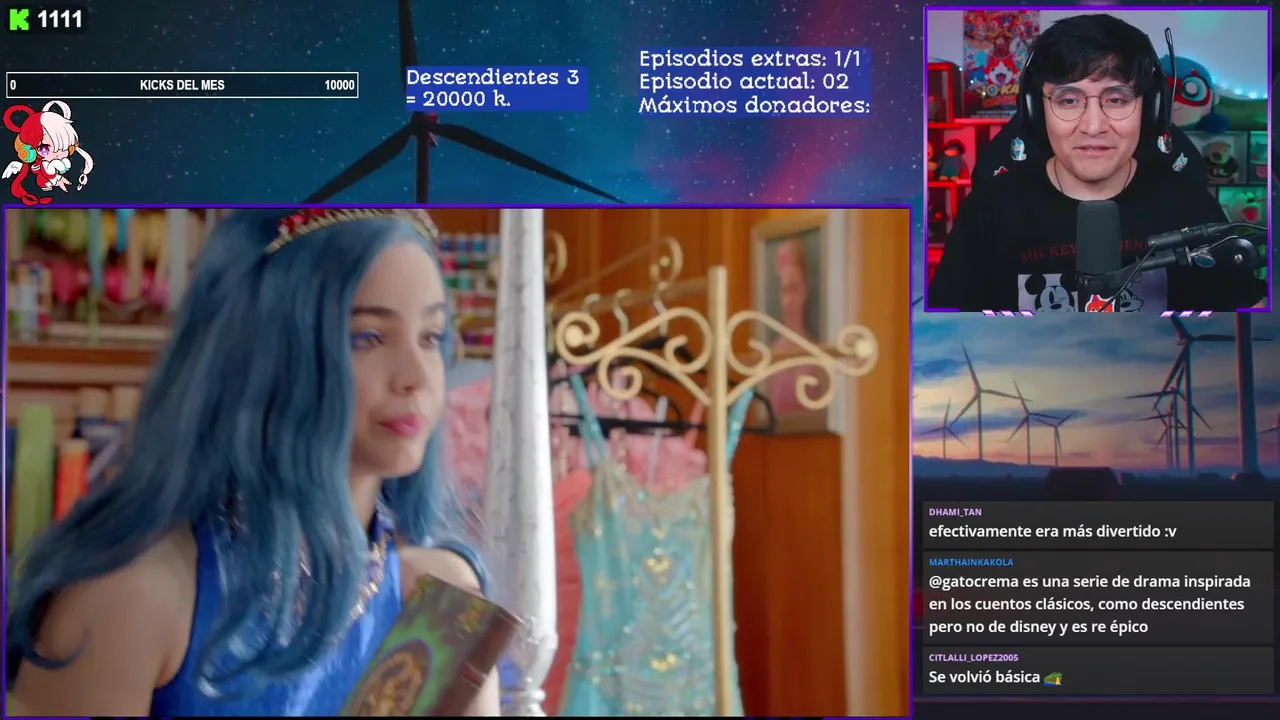Screen dimensions: 1280x720
Task: Click the Episodio actual: 02 text
Action: pyautogui.click(x=744, y=82)
